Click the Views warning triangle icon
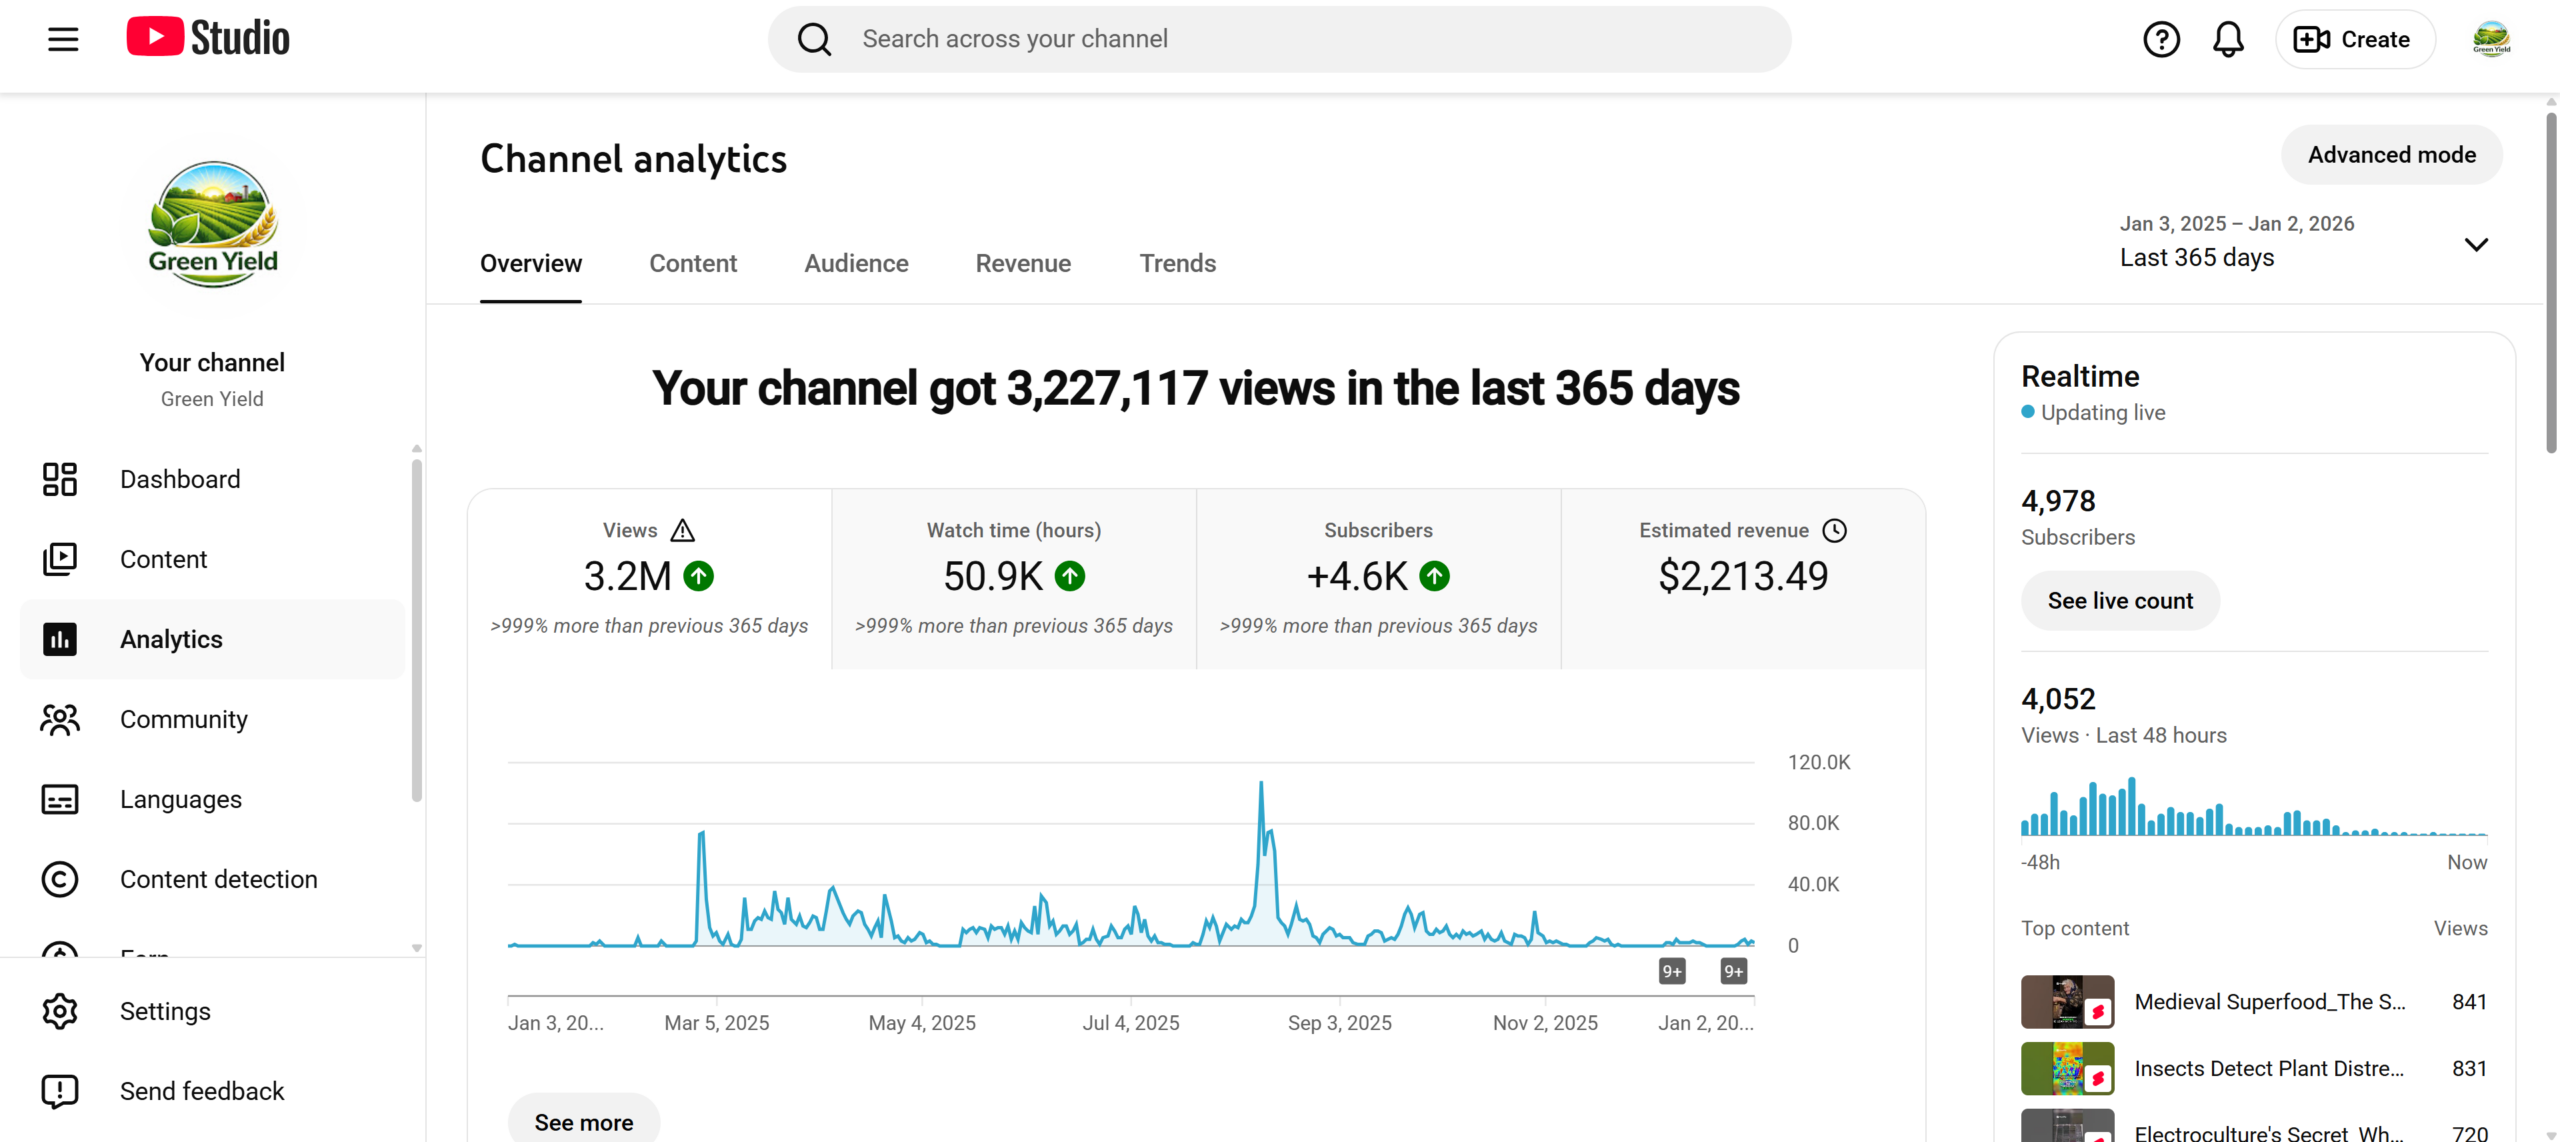Viewport: 2560px width, 1142px height. click(682, 530)
